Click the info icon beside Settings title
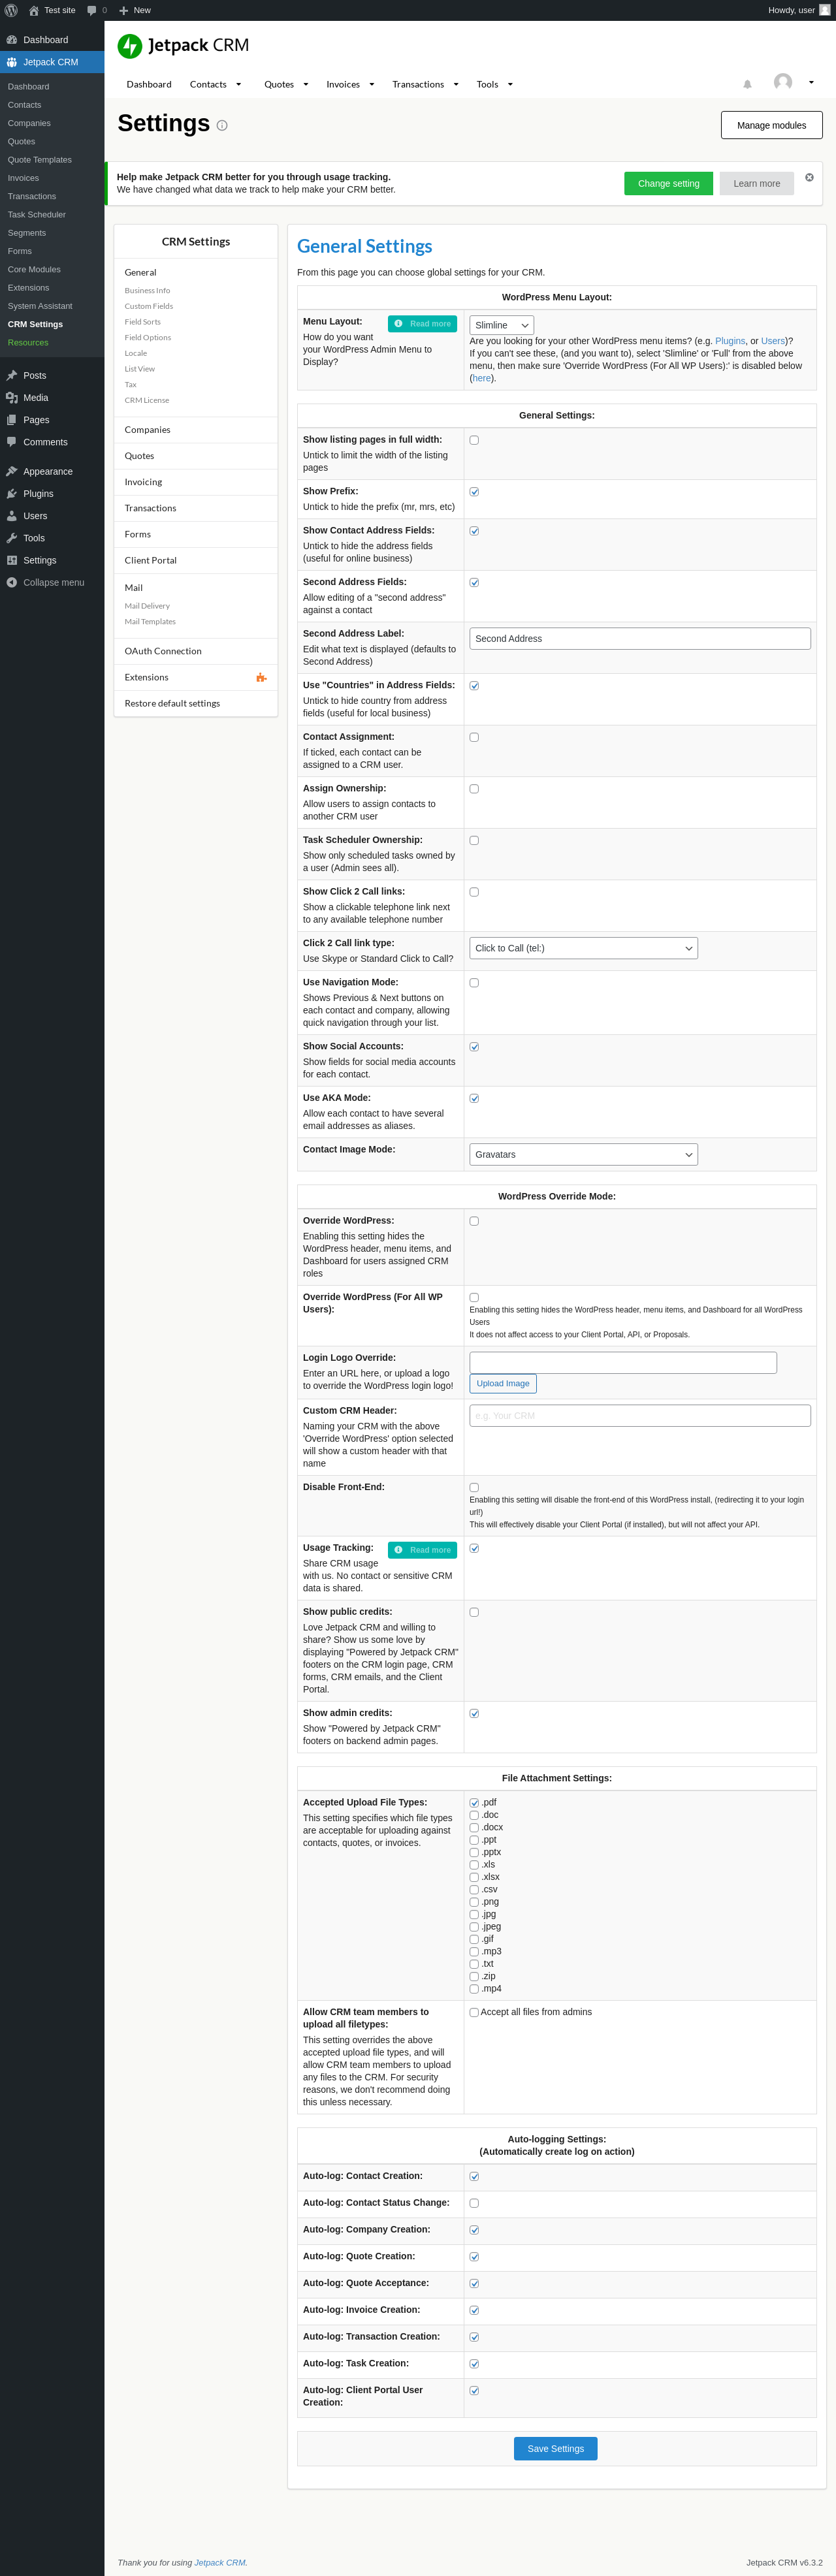This screenshot has width=836, height=2576. click(222, 126)
